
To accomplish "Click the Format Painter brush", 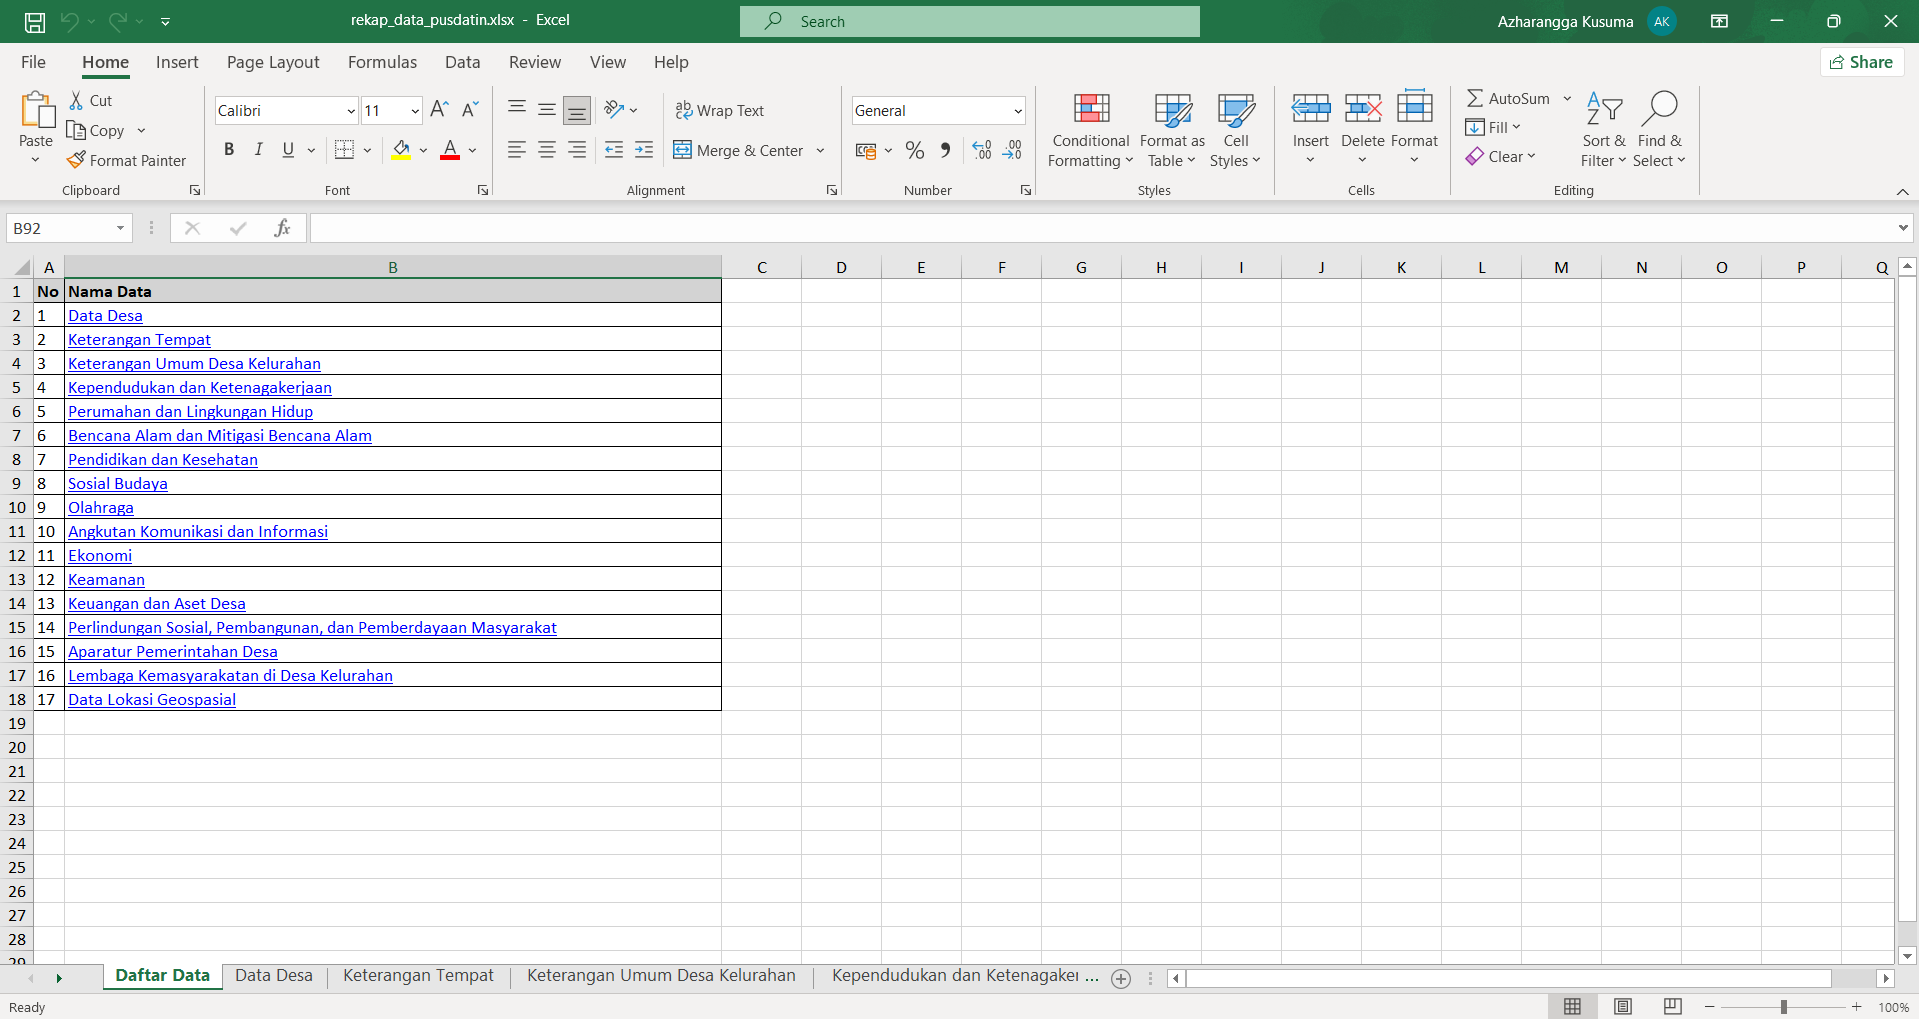I will pos(76,160).
